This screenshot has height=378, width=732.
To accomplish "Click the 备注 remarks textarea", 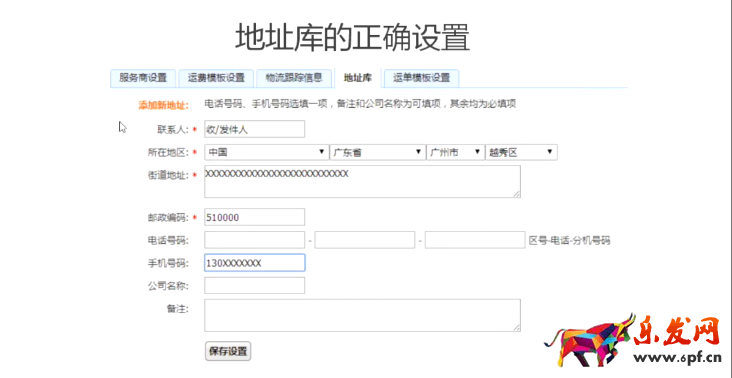I will [x=362, y=315].
